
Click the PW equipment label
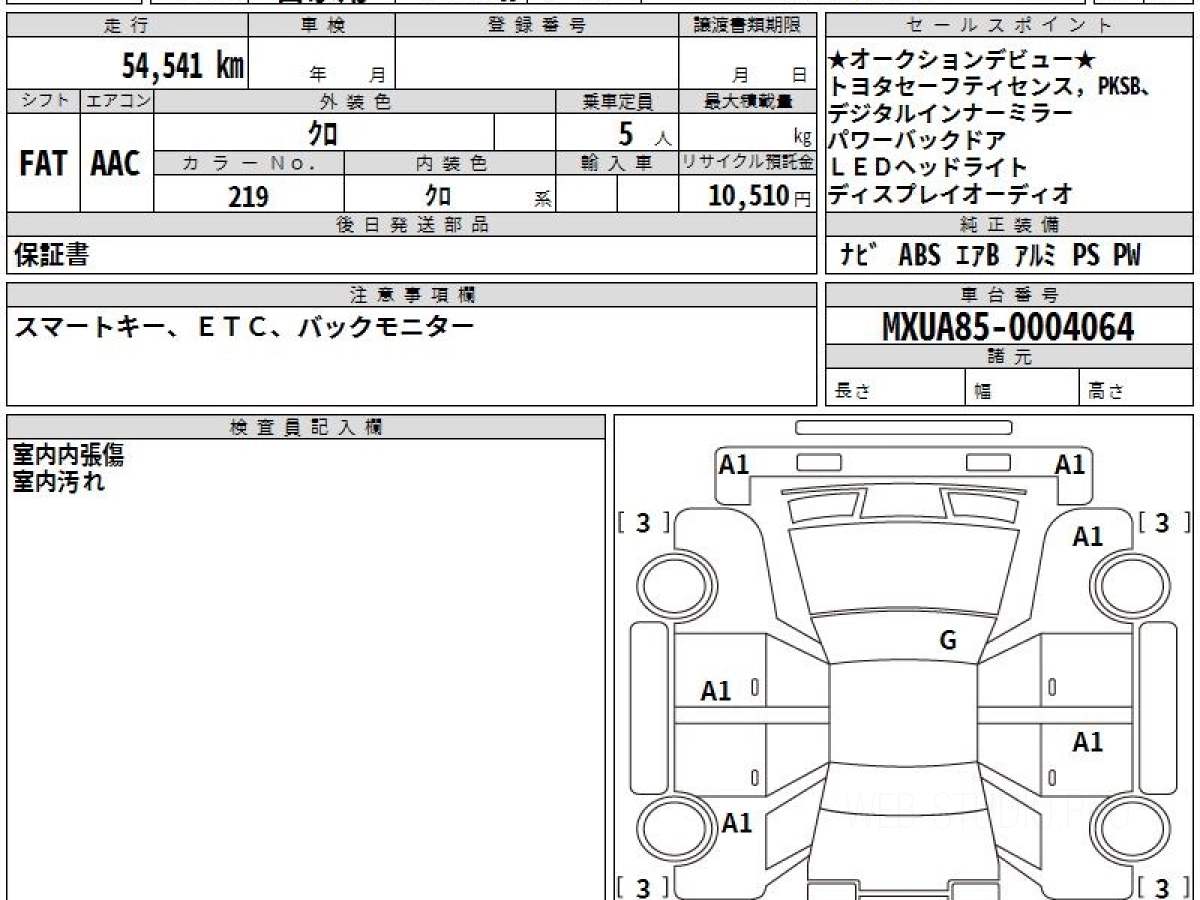click(x=1126, y=255)
